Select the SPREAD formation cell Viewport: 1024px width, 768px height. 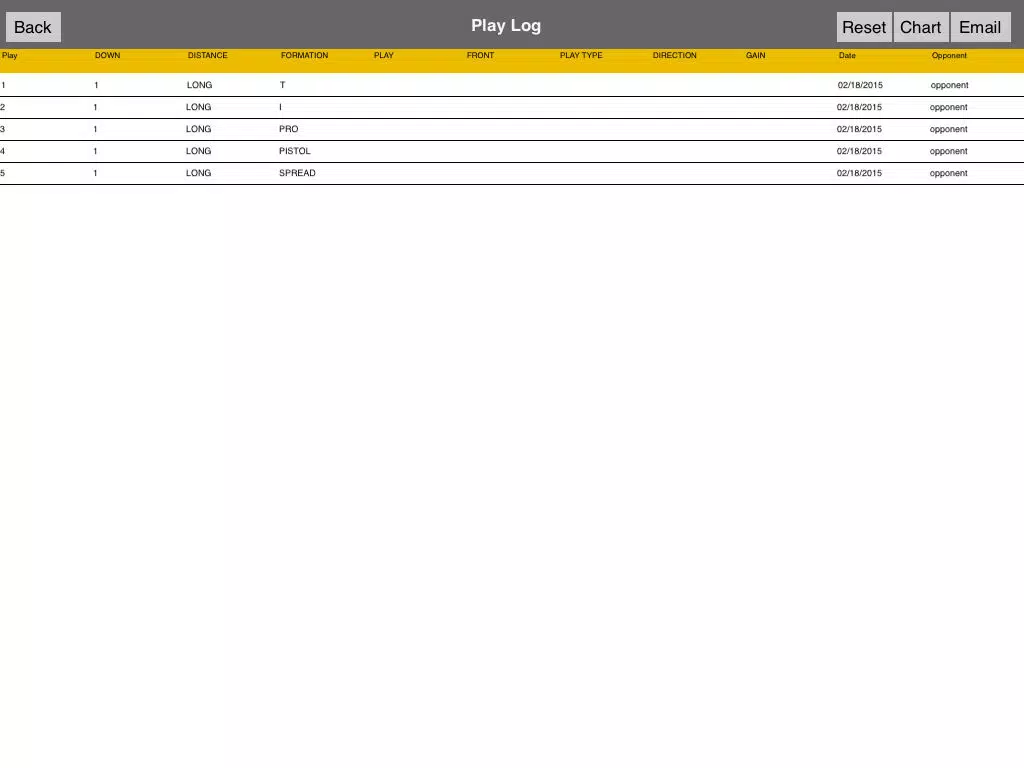[x=297, y=174]
